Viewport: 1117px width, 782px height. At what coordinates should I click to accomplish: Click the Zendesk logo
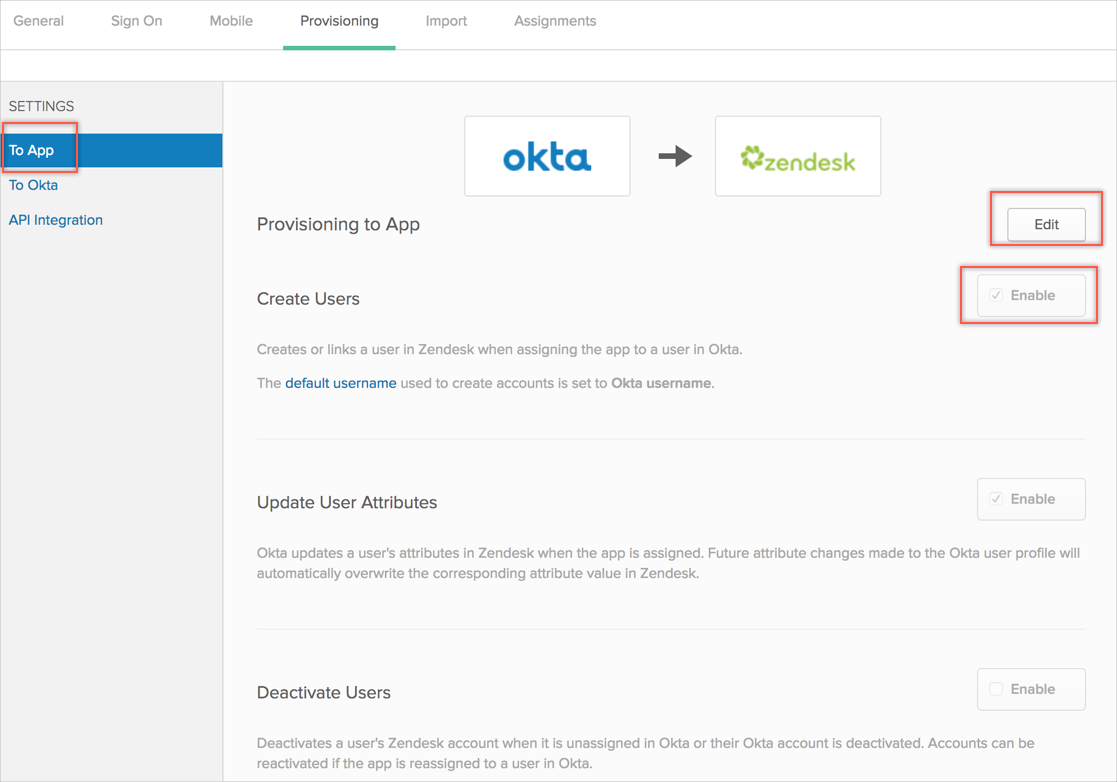click(x=798, y=157)
